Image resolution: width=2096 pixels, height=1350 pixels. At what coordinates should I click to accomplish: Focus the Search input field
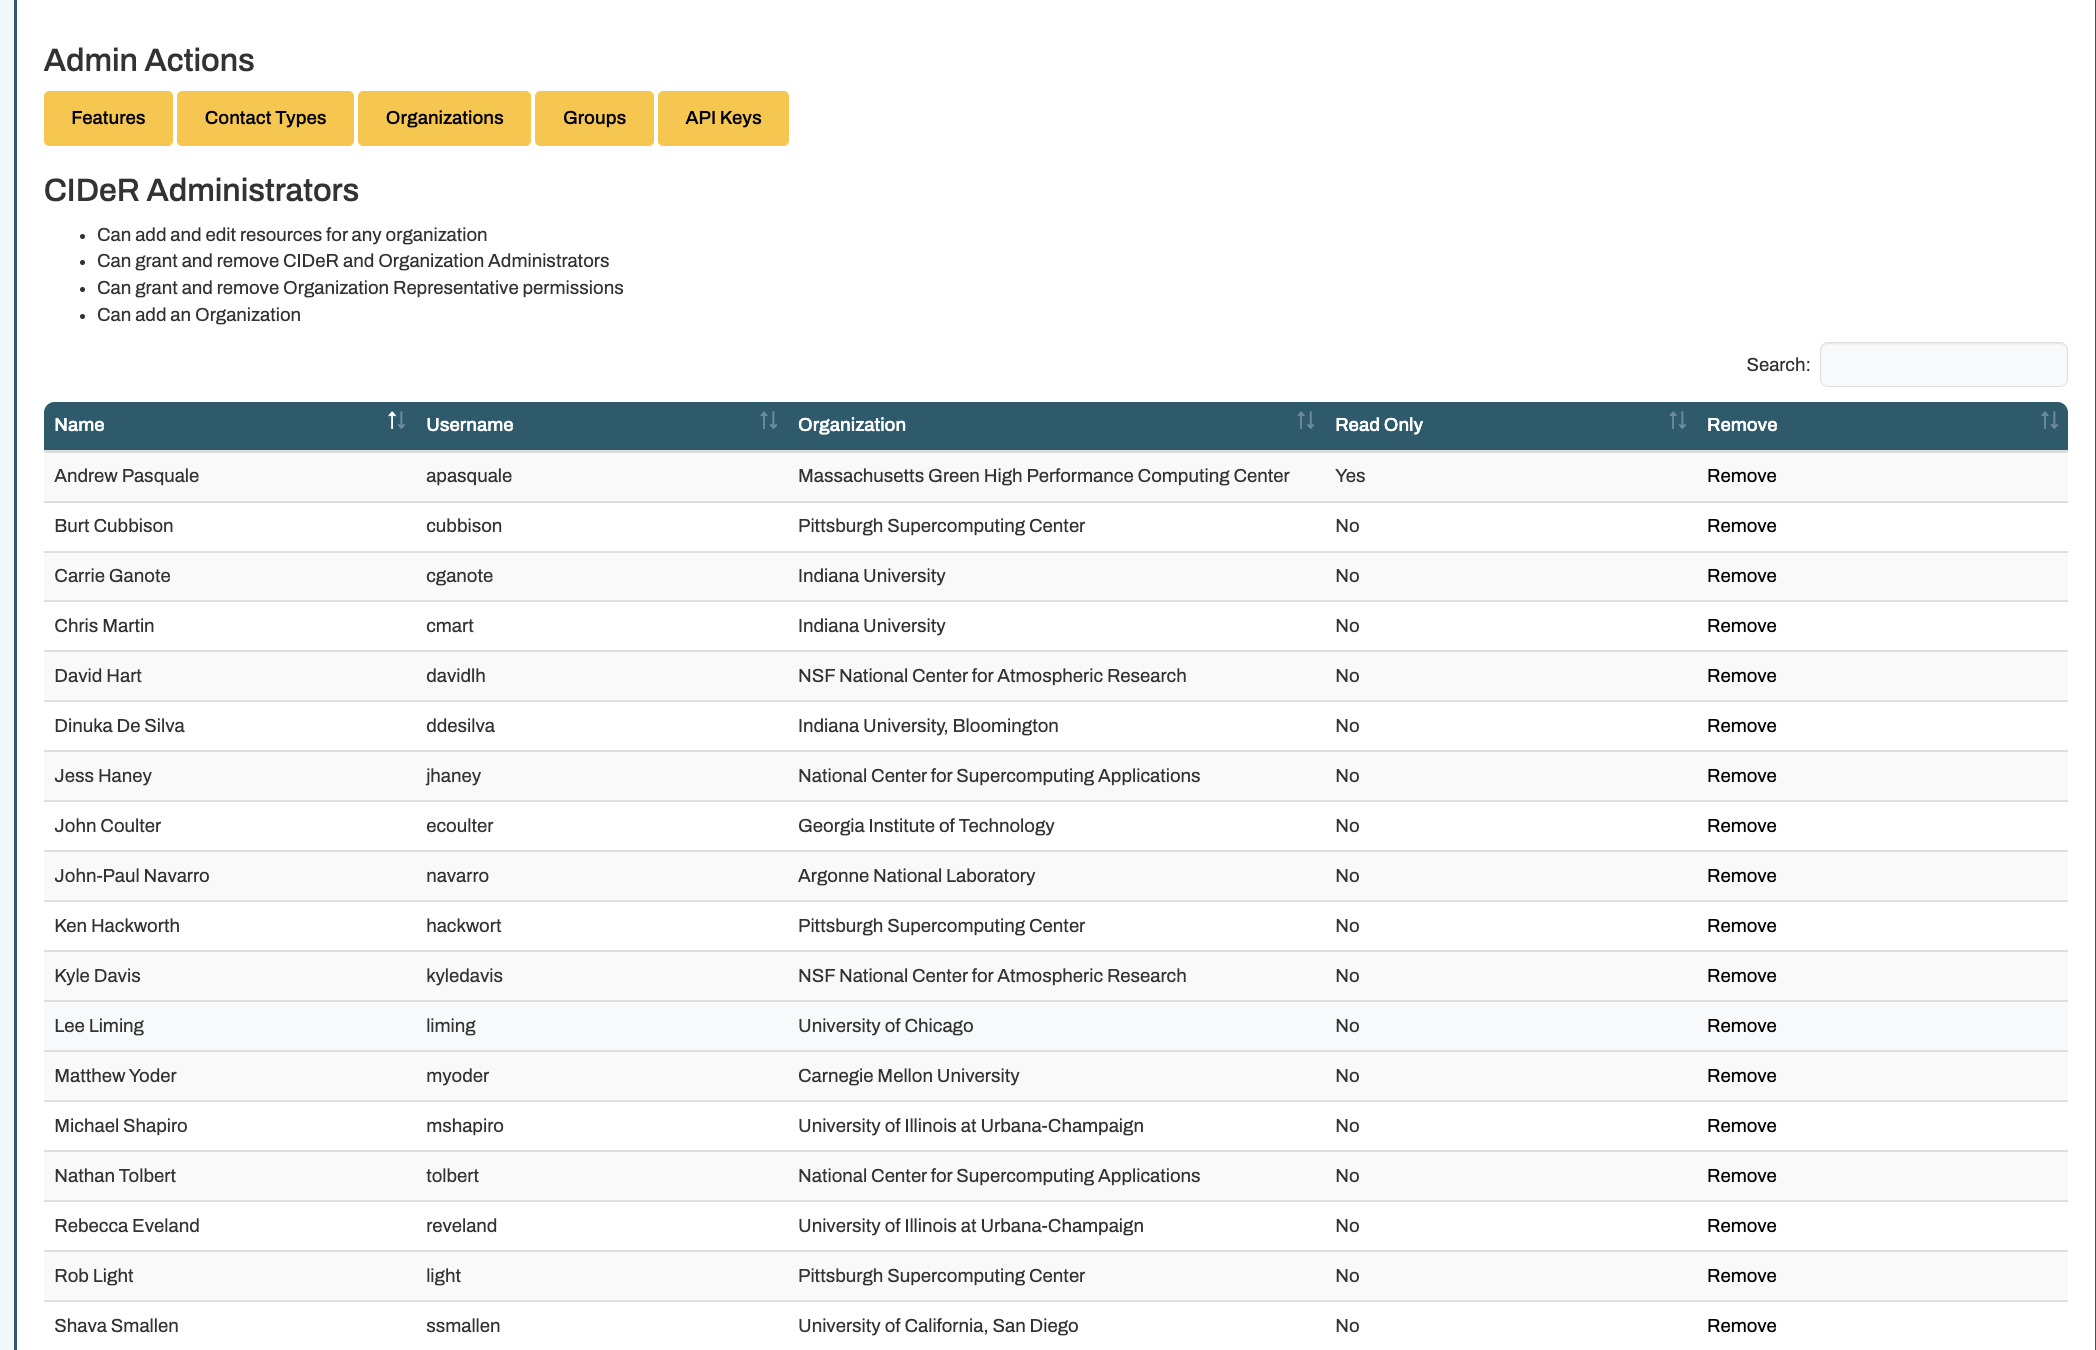click(1943, 364)
